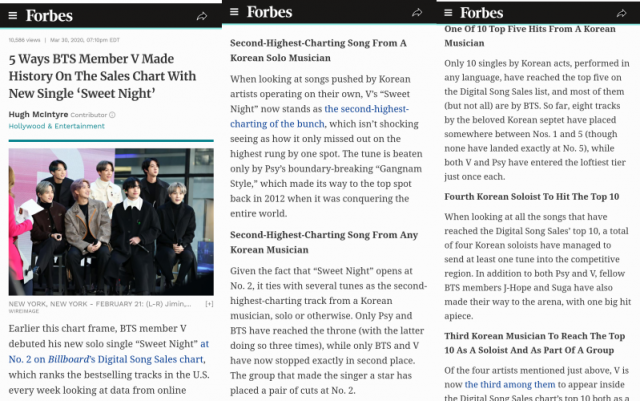
Task: Click contributor info icon next to Hugh McIntyre
Action: point(112,115)
